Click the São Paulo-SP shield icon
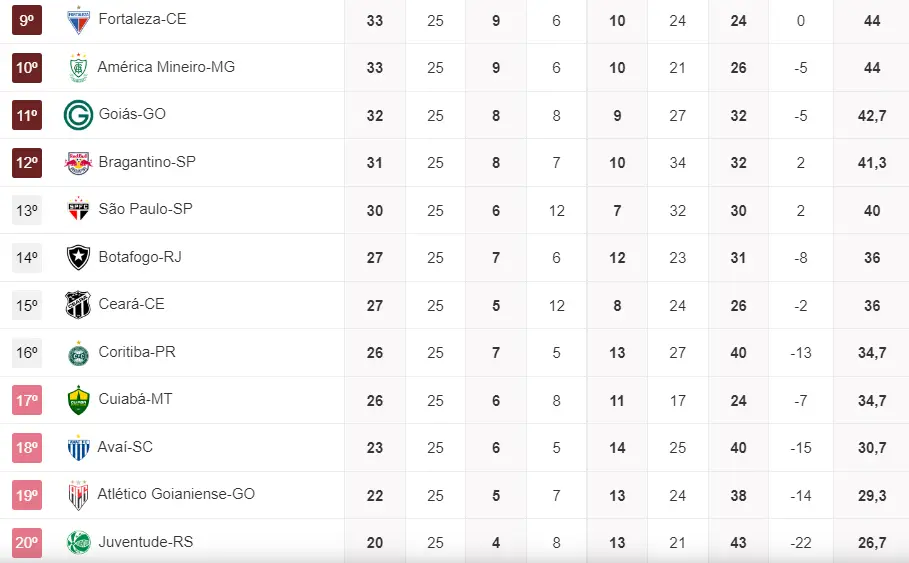 (78, 210)
